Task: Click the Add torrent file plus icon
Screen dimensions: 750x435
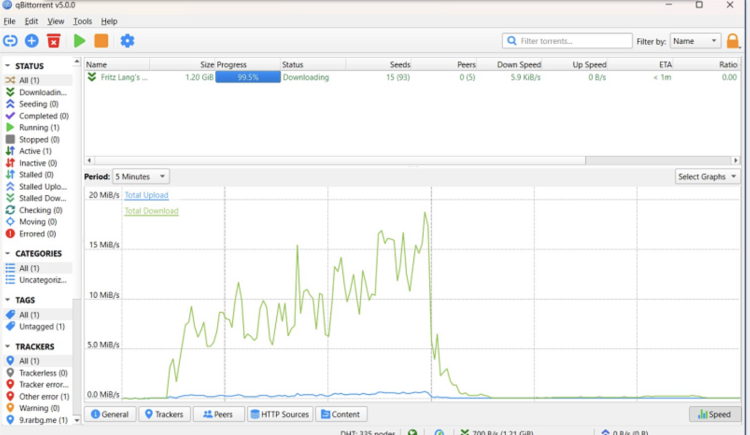Action: point(32,41)
